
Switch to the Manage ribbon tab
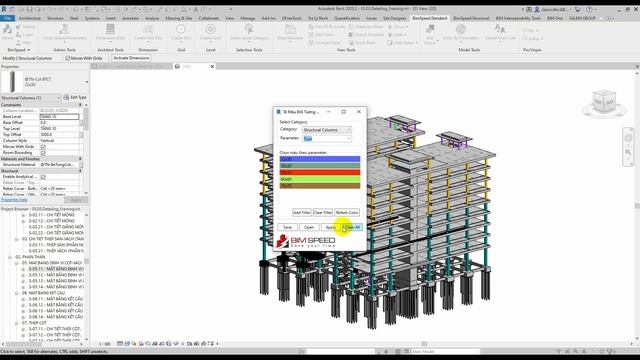(x=247, y=18)
